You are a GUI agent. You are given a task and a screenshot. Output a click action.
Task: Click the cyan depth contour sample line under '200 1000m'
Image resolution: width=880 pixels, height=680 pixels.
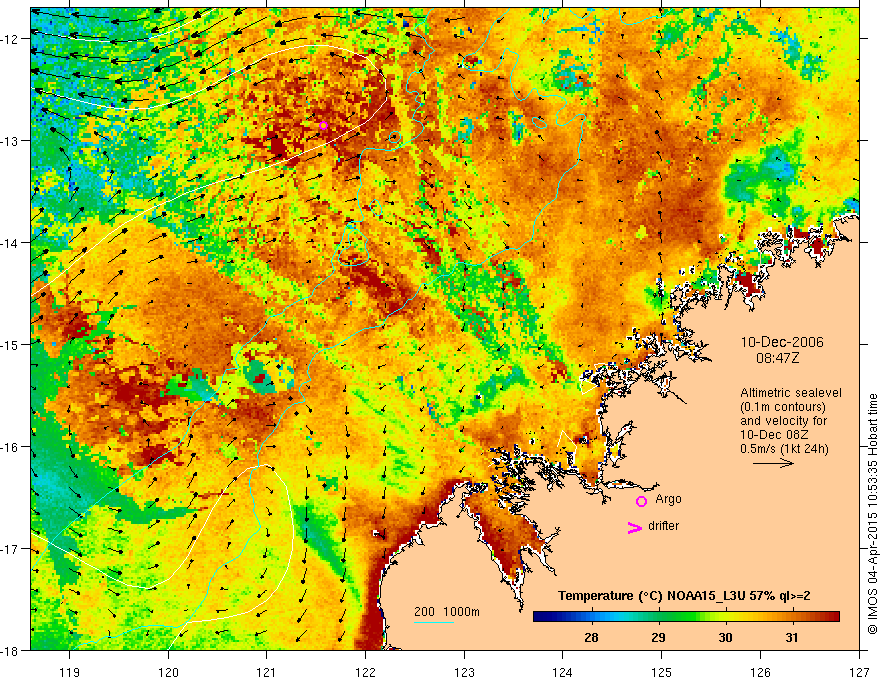434,622
